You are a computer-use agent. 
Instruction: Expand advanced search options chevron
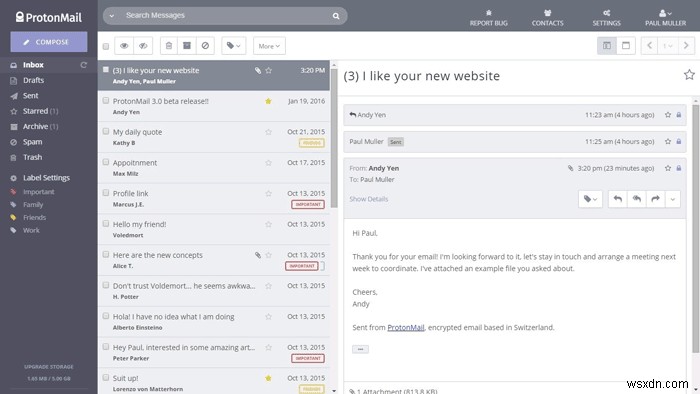(112, 16)
